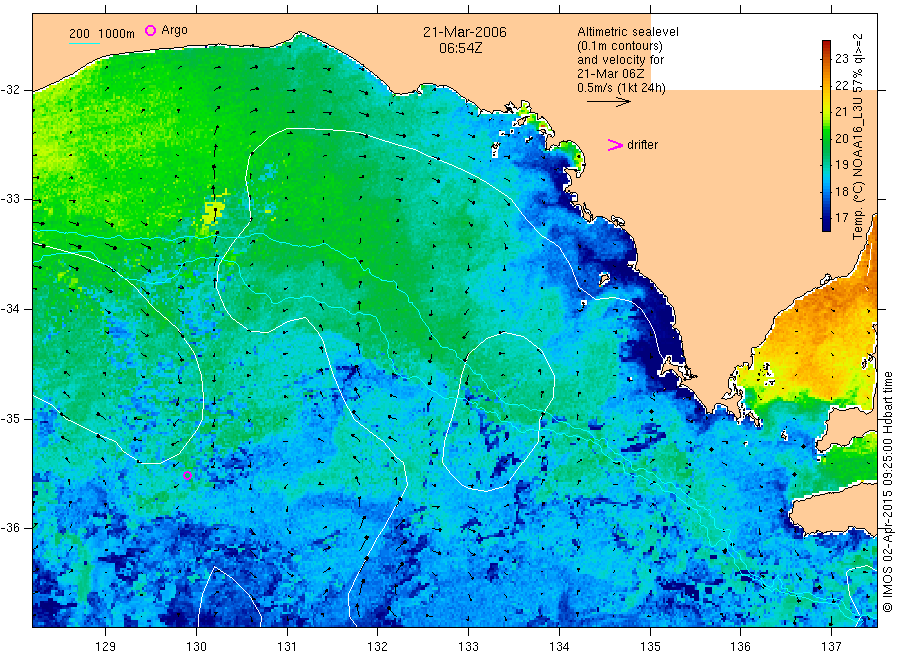Click the '132' longitude axis label
Screen dimensions: 900x660
[378, 647]
